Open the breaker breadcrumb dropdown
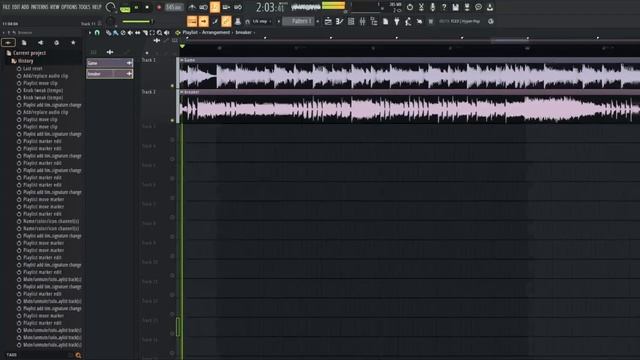The height and width of the screenshot is (360, 640). [243, 32]
